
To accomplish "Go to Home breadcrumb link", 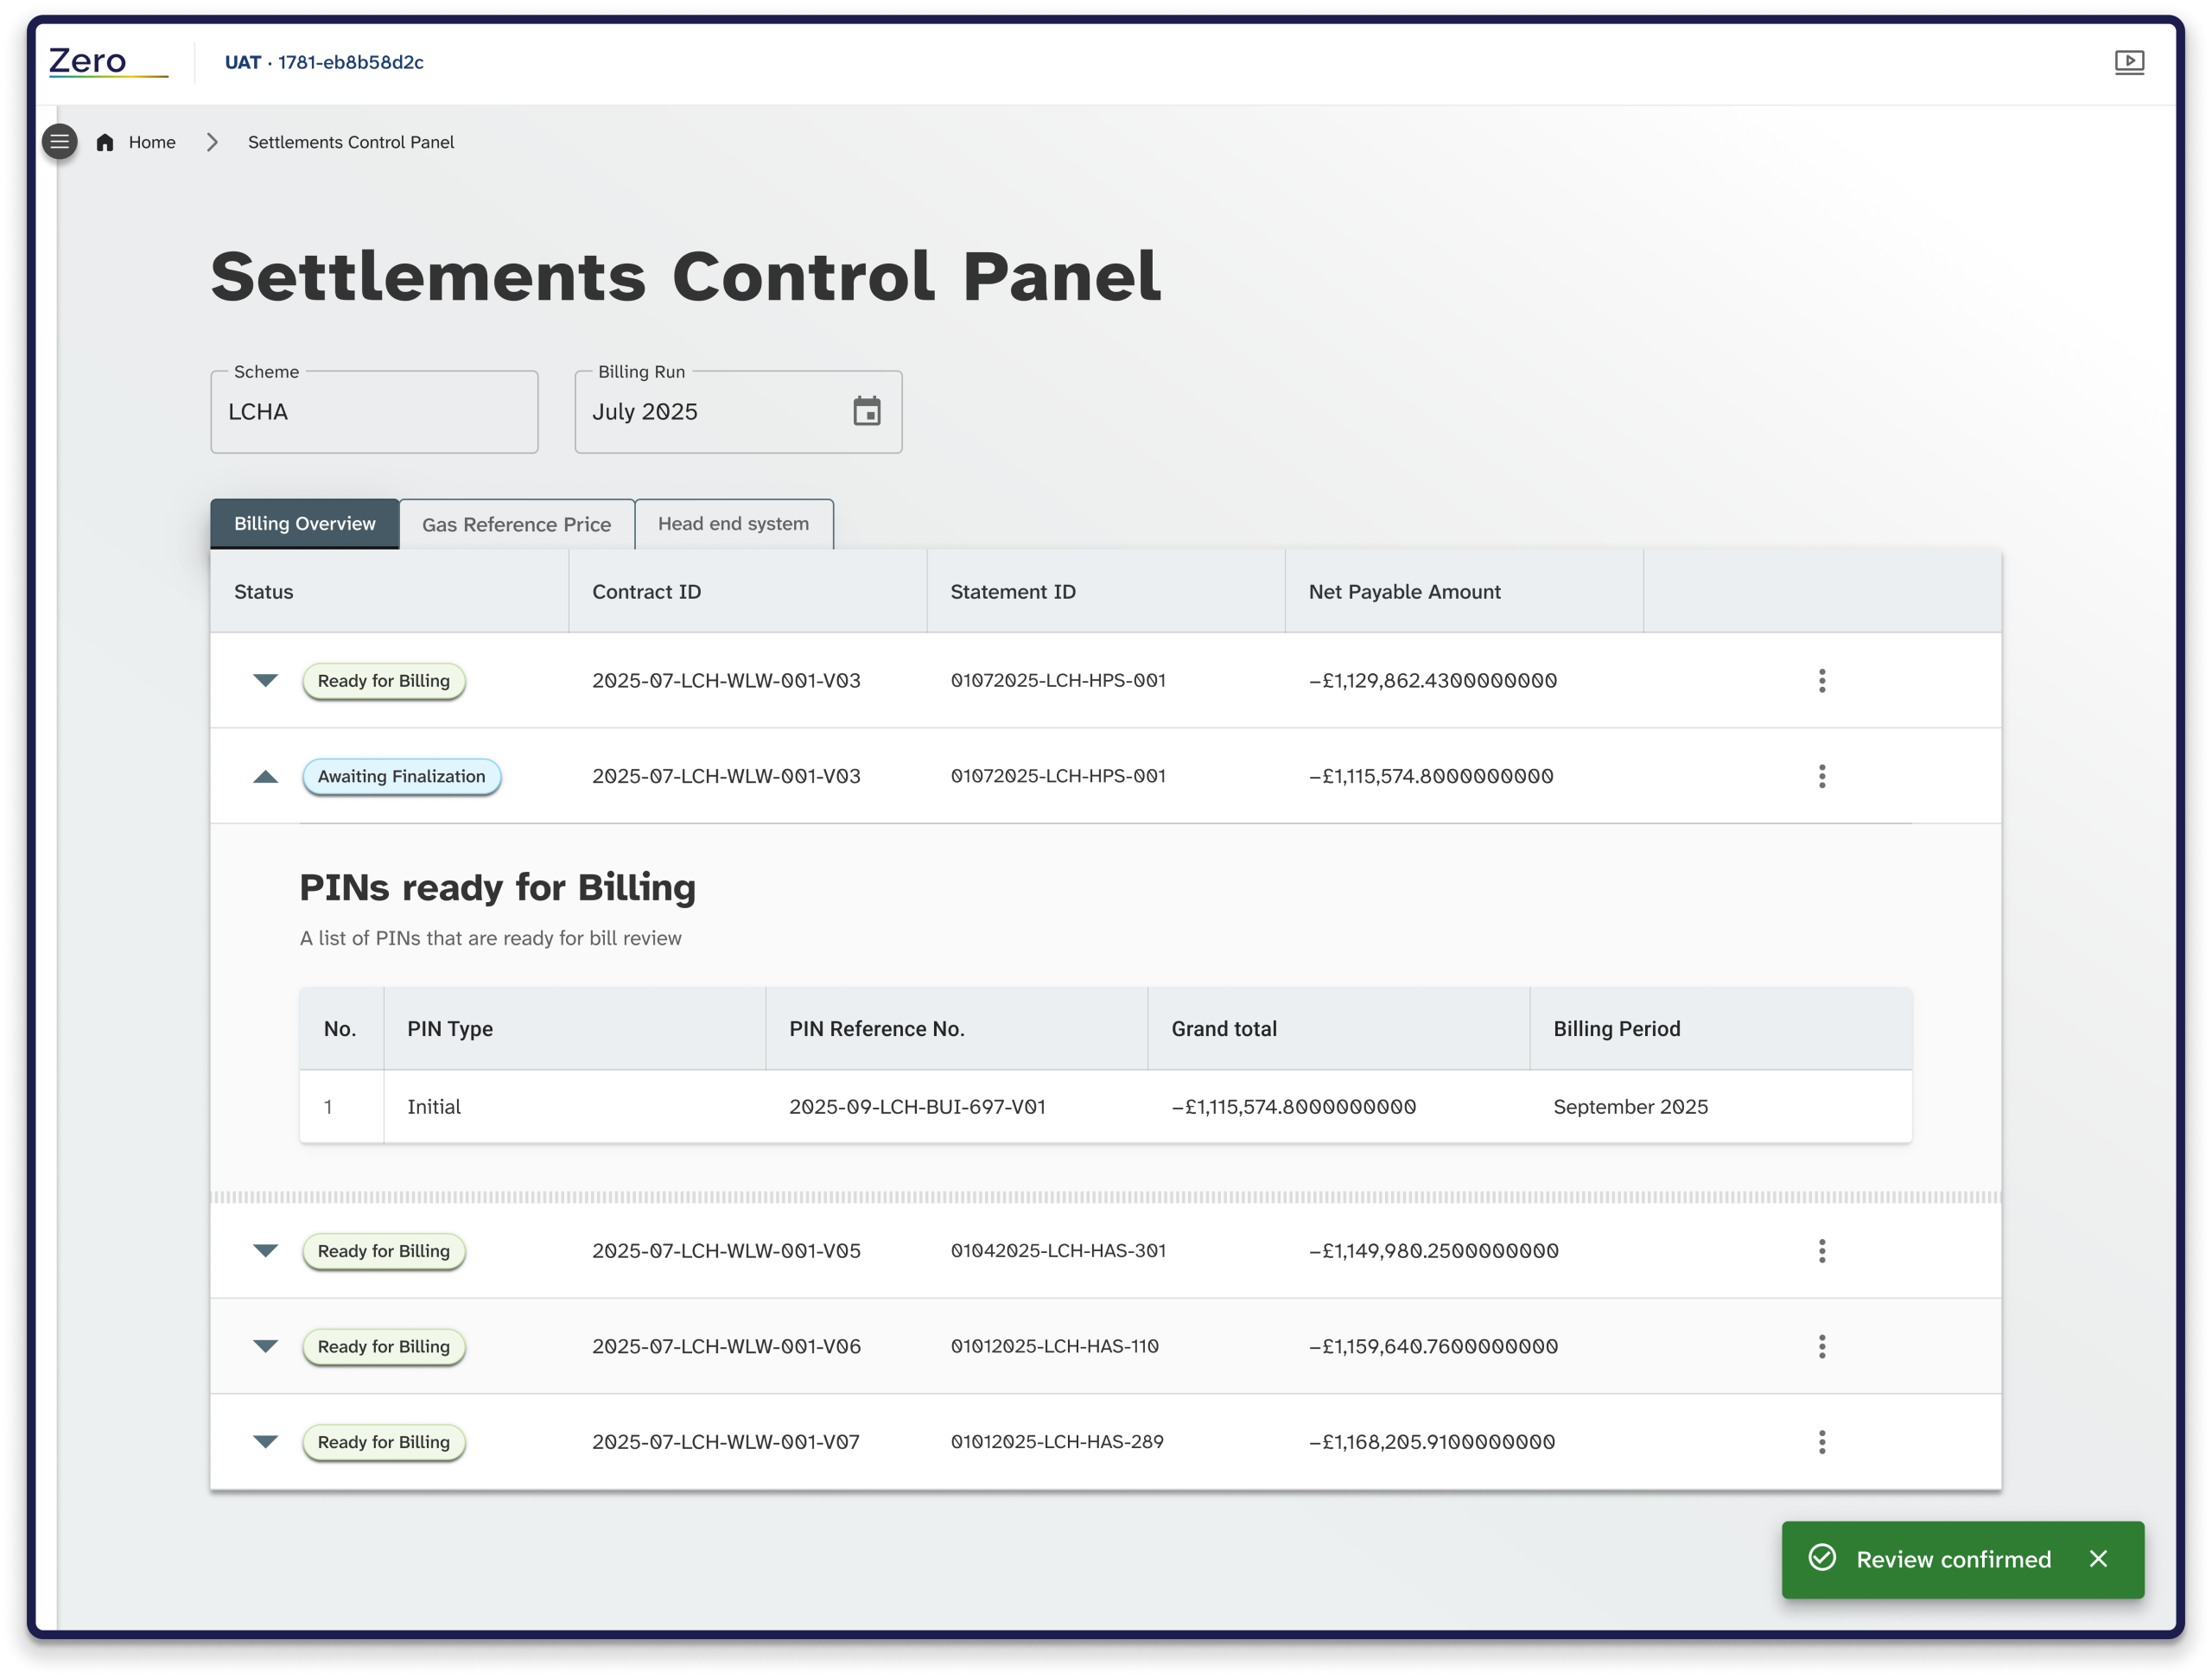I will coord(152,142).
